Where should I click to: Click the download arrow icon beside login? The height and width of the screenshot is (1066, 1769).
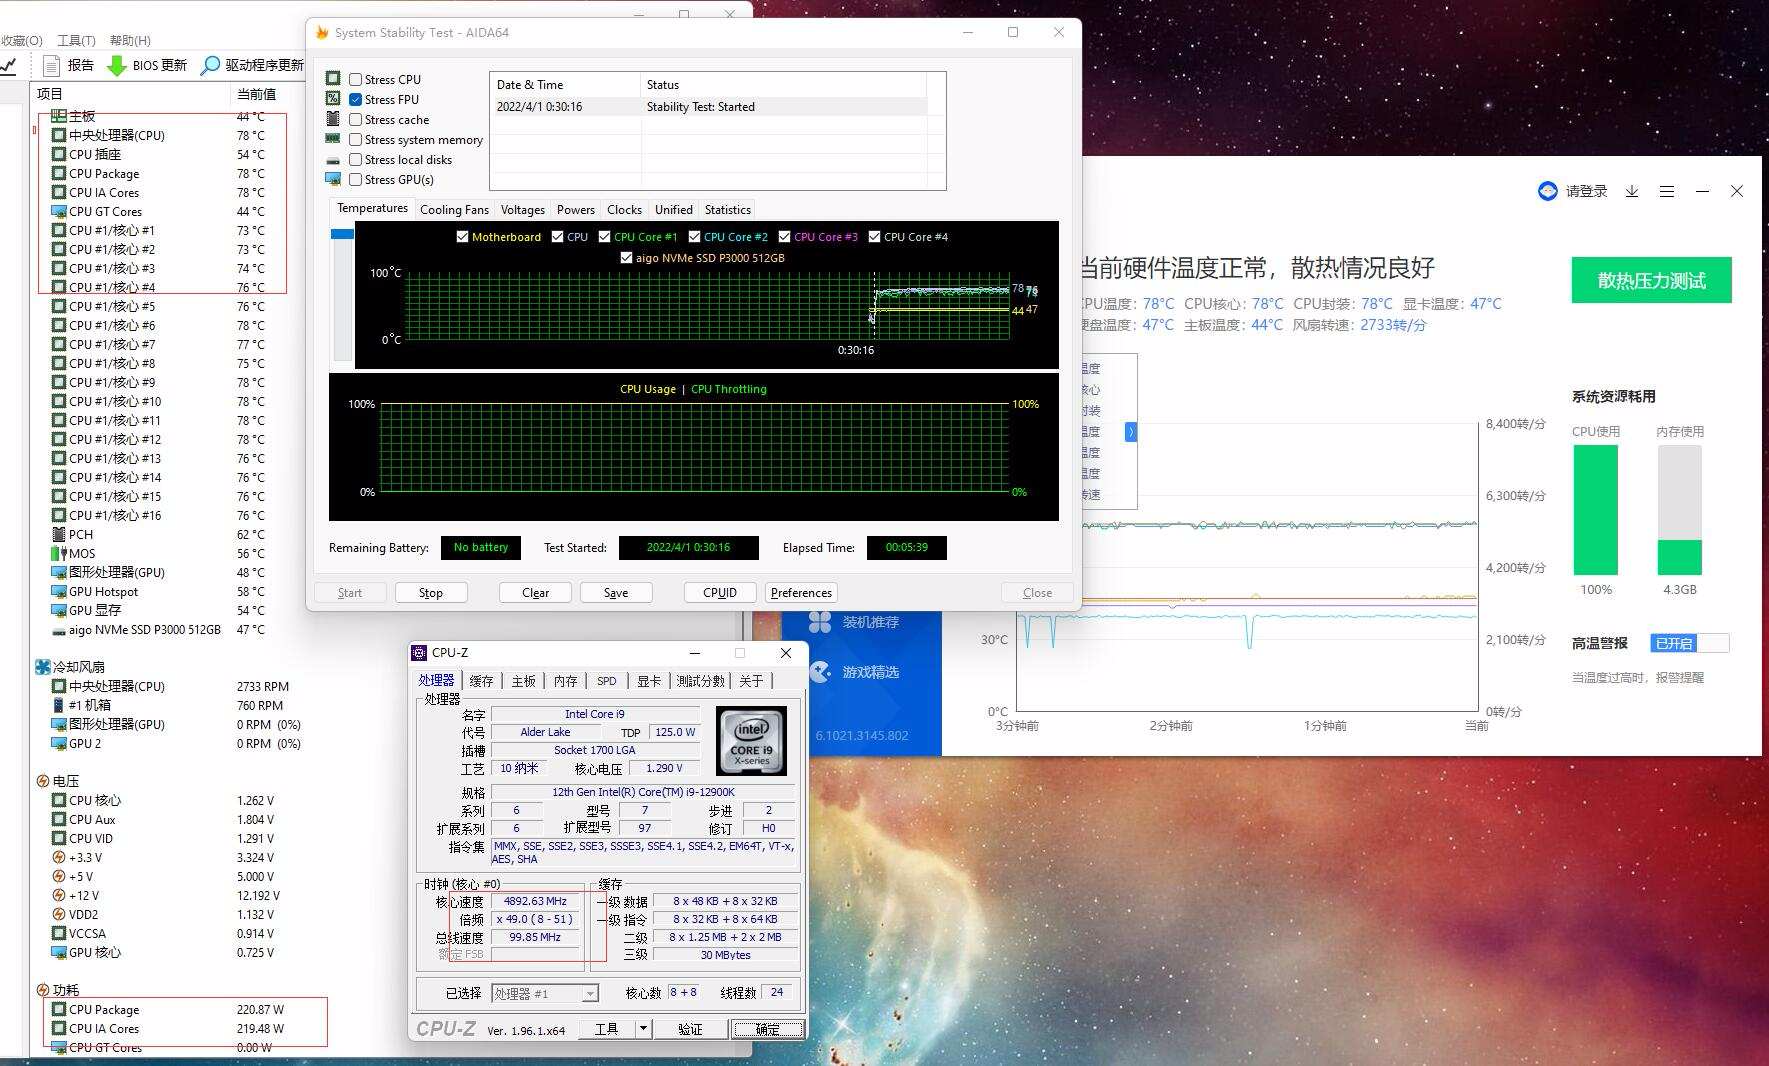pos(1632,191)
